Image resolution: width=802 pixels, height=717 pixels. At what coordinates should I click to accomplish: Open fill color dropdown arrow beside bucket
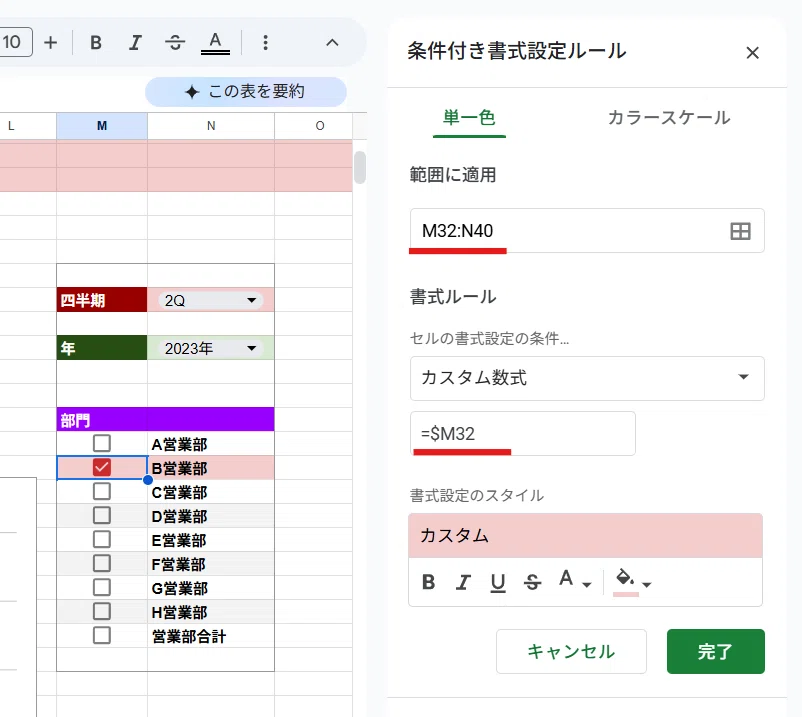tap(647, 584)
